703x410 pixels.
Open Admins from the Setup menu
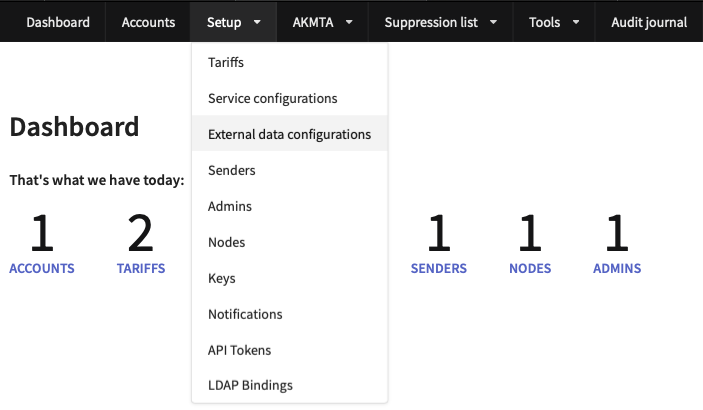pos(229,206)
